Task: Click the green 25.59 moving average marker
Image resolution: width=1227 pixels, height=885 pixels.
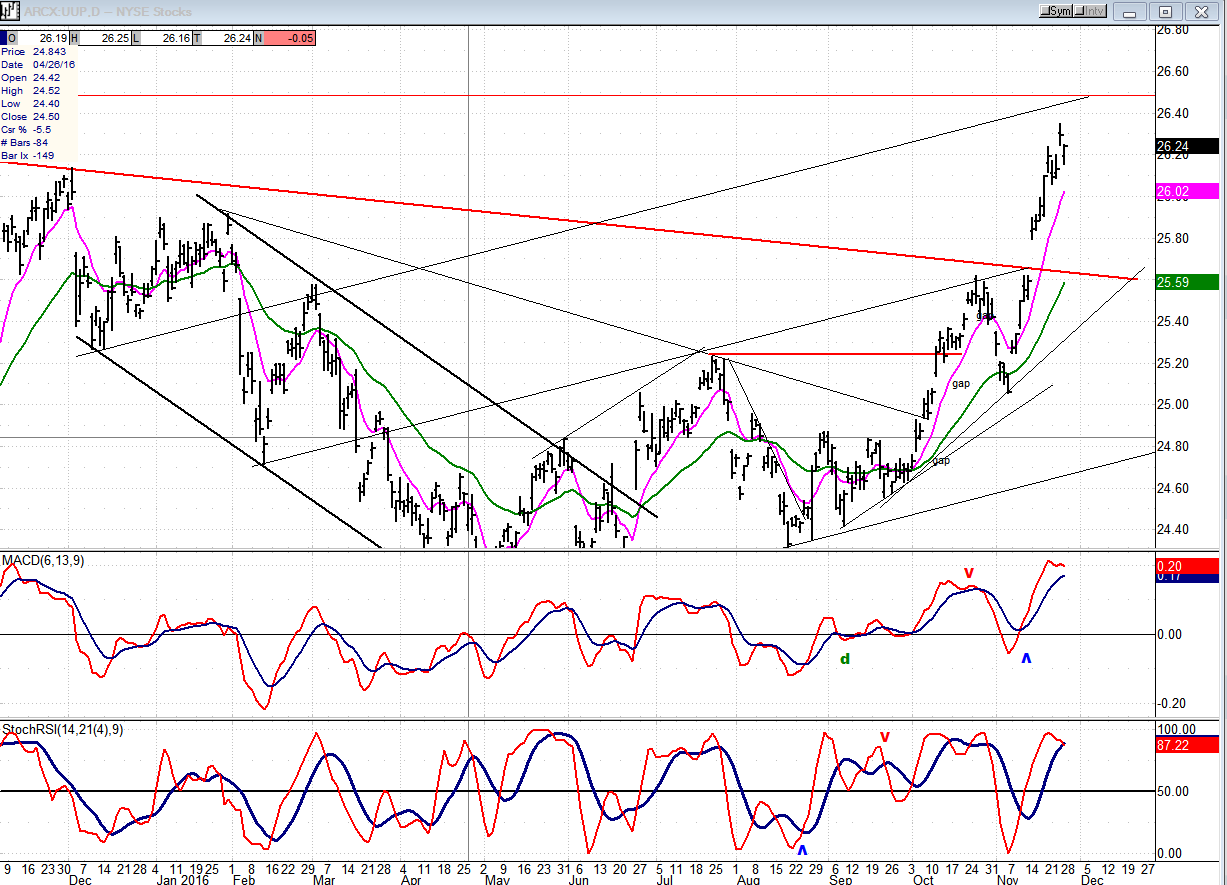Action: (1187, 283)
